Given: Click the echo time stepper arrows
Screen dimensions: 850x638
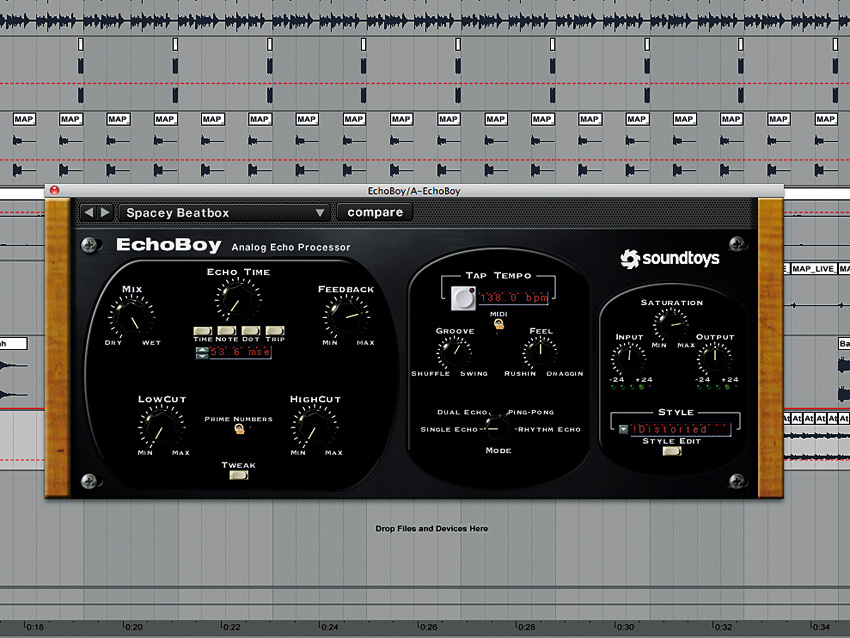Looking at the screenshot, I should tap(202, 353).
